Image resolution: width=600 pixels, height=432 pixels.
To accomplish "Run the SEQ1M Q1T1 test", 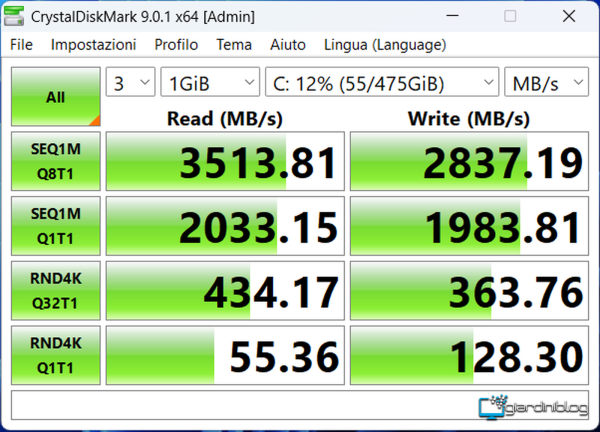I will coord(56,226).
